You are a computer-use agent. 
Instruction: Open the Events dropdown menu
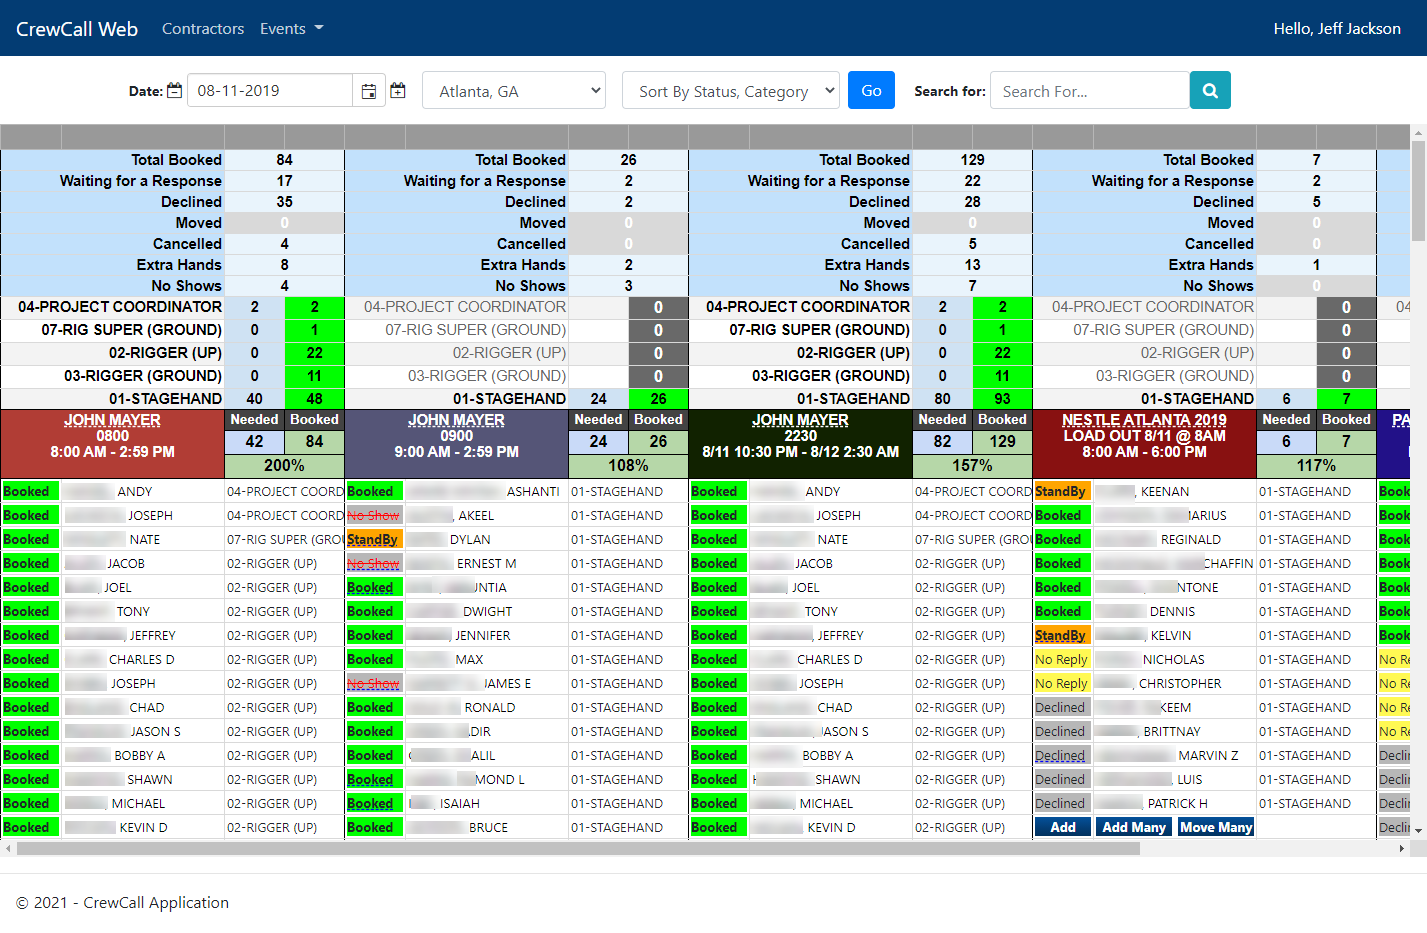pos(291,29)
